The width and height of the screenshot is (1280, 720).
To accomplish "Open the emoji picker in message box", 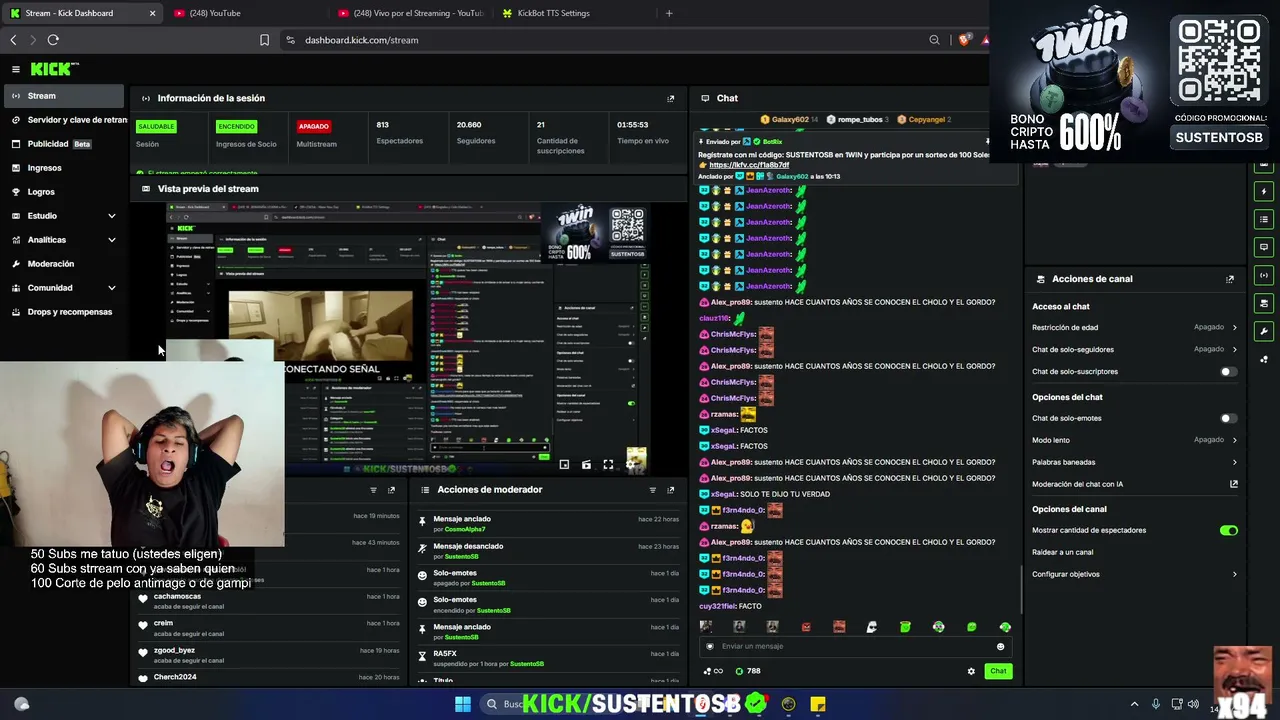I will click(1000, 646).
